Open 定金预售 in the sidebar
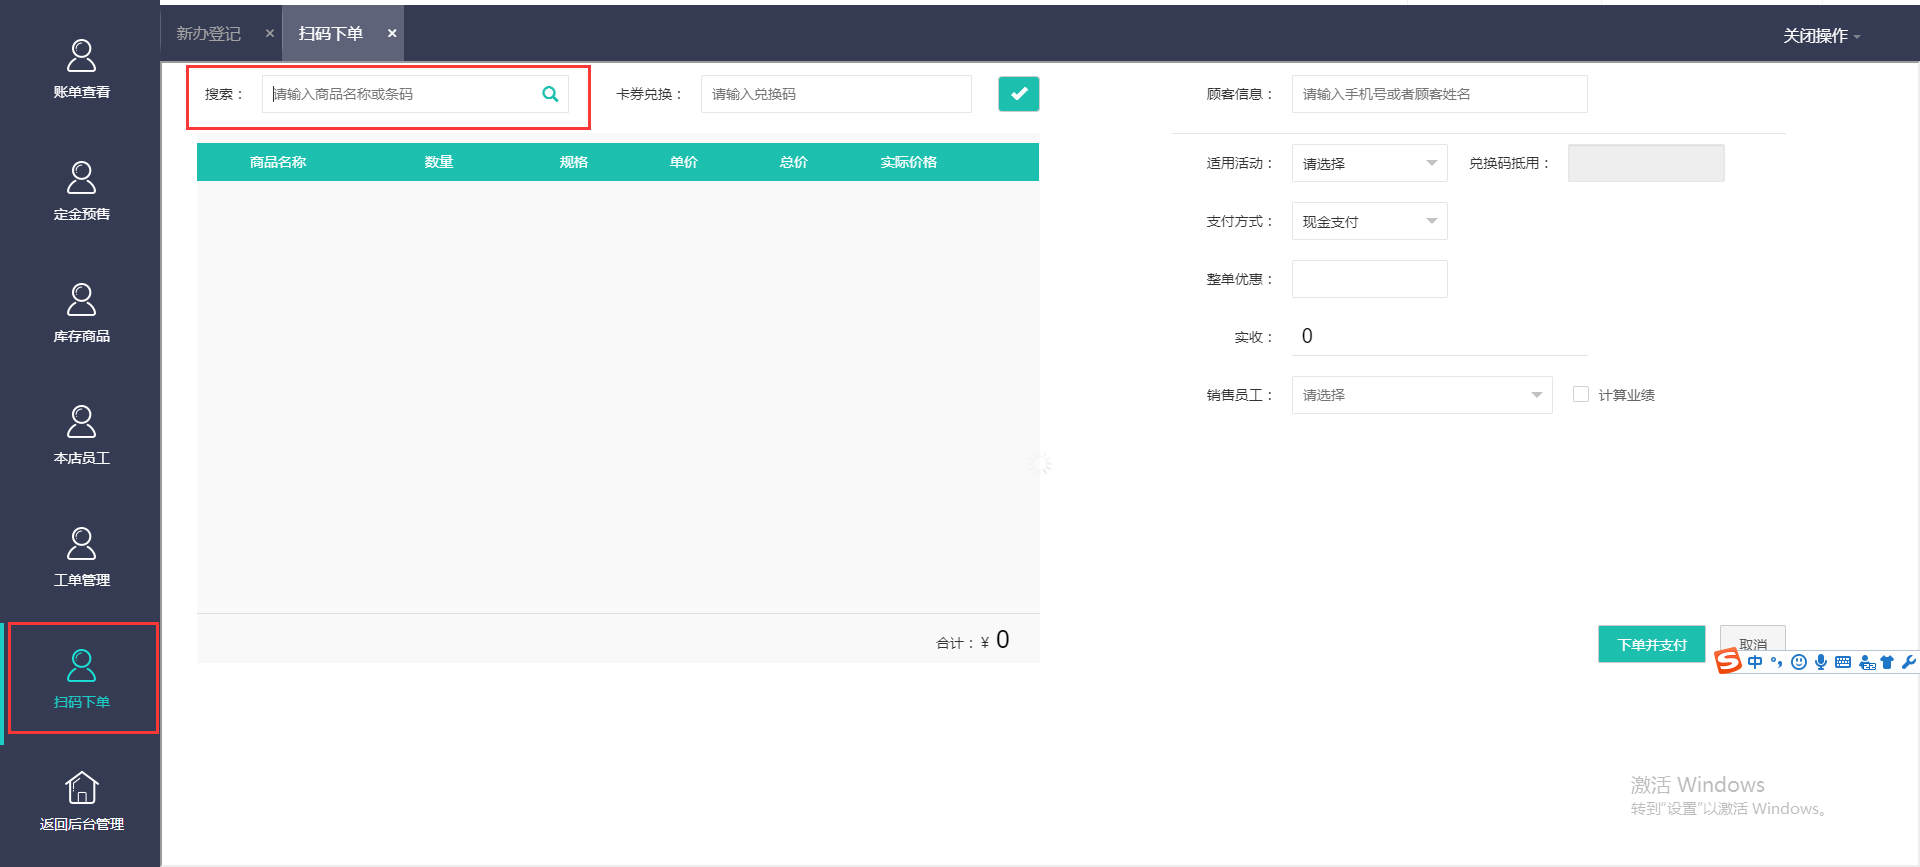Viewport: 1920px width, 867px height. coord(81,191)
